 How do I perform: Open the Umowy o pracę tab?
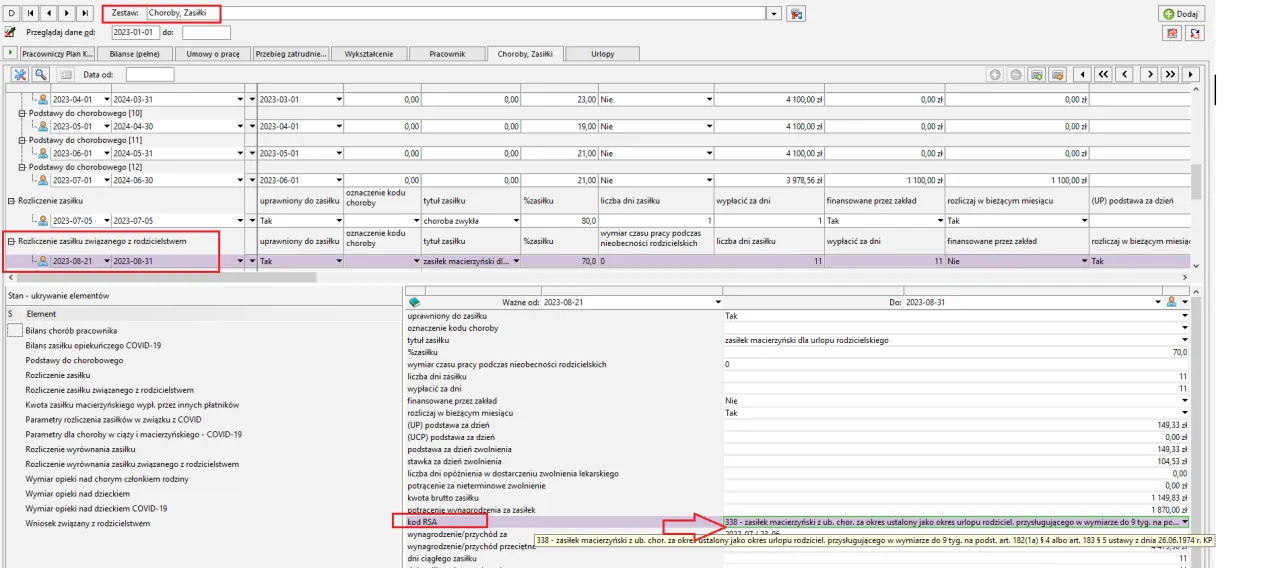[x=213, y=53]
